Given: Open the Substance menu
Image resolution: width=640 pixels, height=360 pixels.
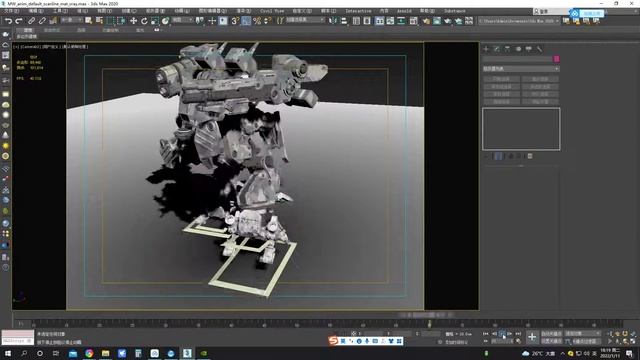Looking at the screenshot, I should click(455, 11).
